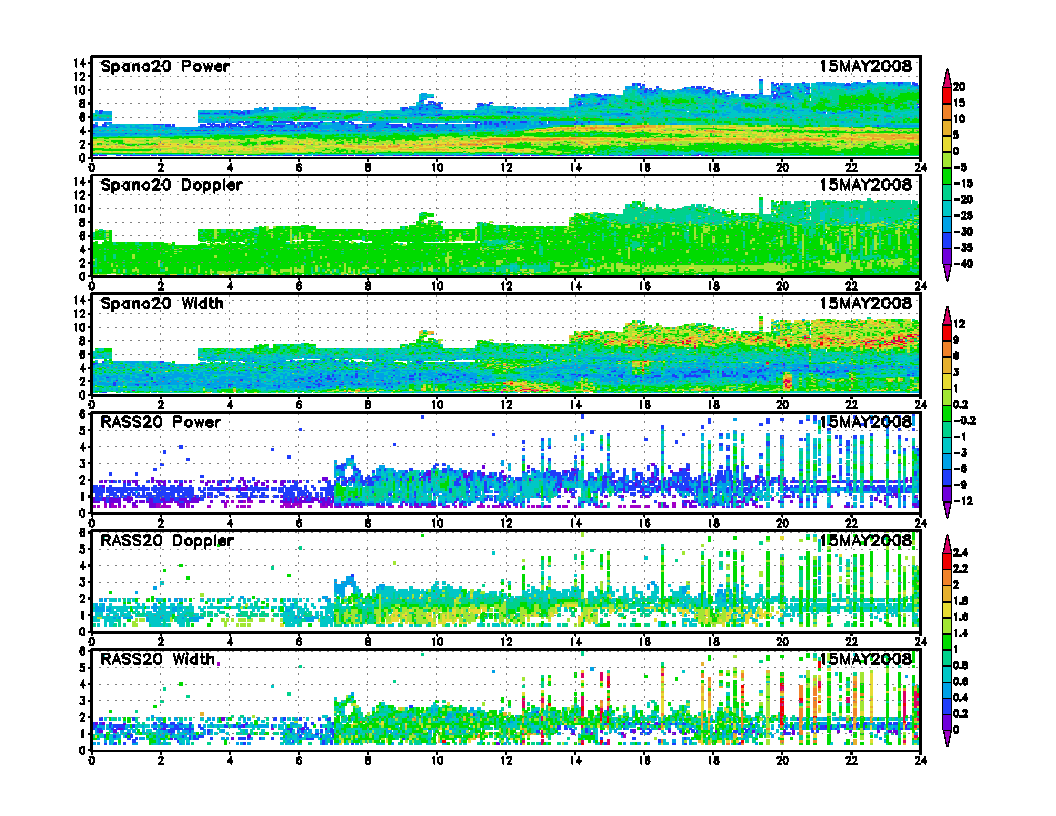Pick the color labeled -40 on the top colorbar
The image size is (1056, 816).
coord(946,264)
